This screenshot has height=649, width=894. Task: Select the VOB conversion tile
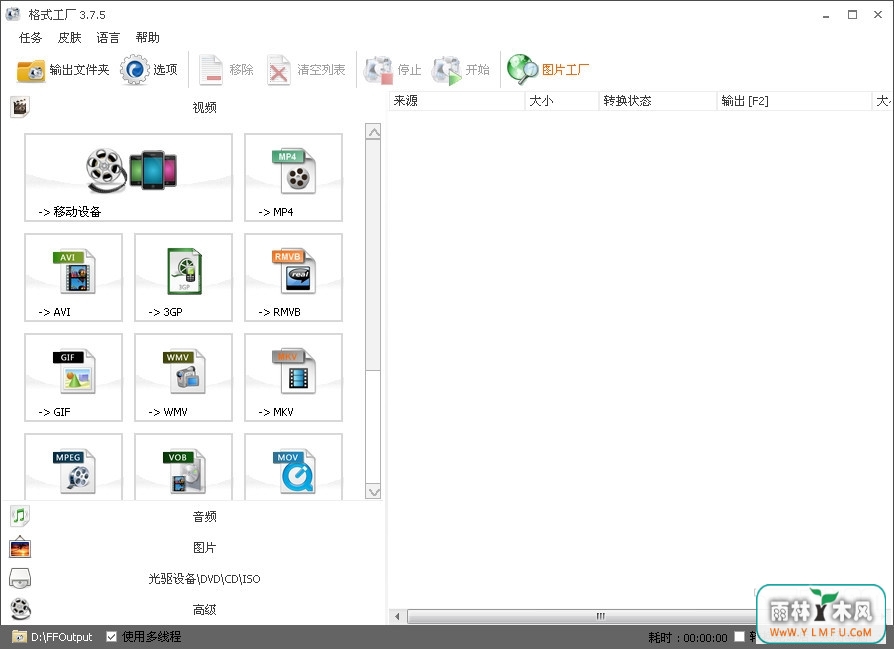pyautogui.click(x=184, y=467)
